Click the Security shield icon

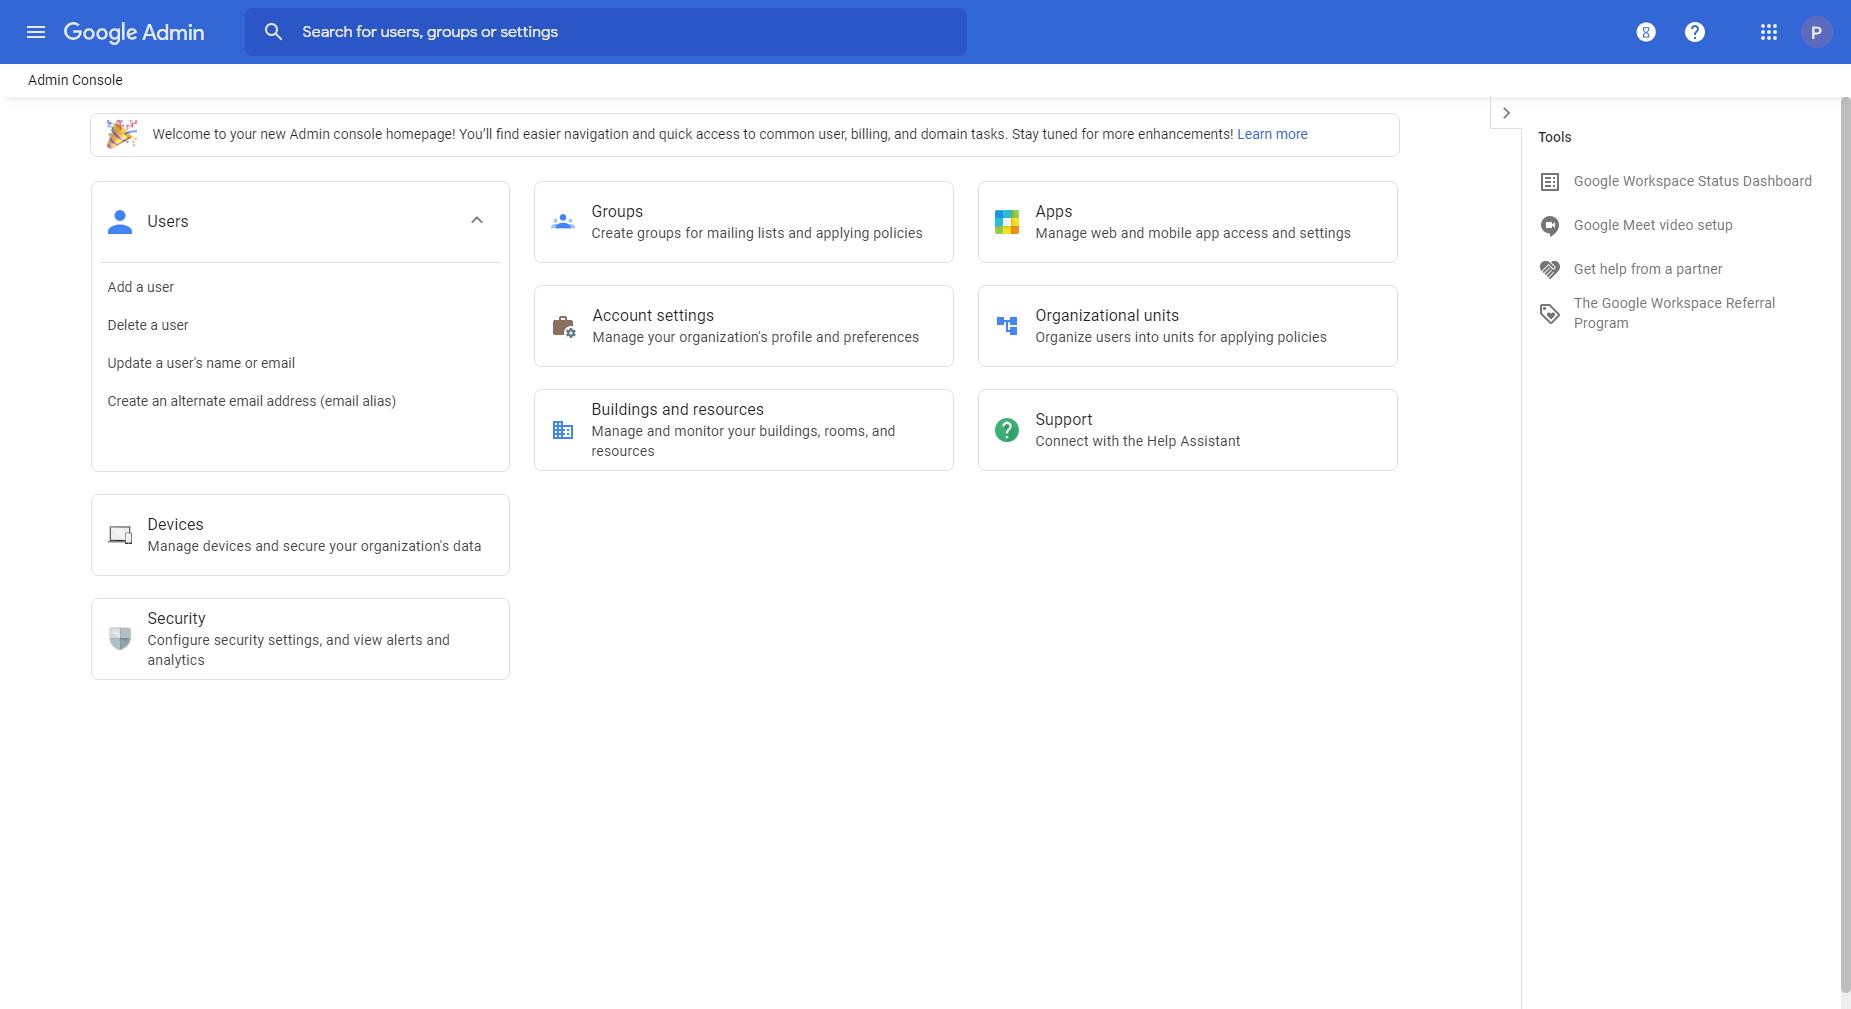click(120, 638)
